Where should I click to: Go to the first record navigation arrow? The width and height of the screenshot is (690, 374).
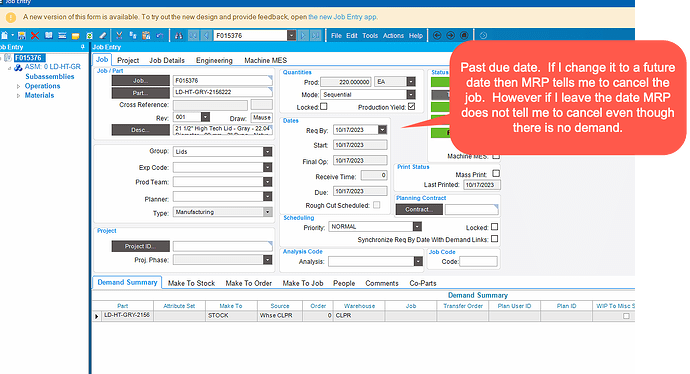193,36
